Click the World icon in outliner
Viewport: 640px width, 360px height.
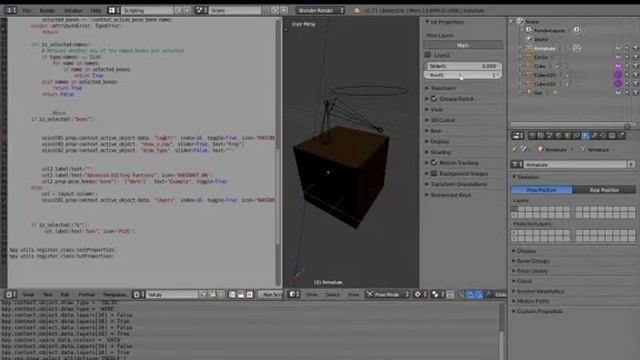point(529,39)
